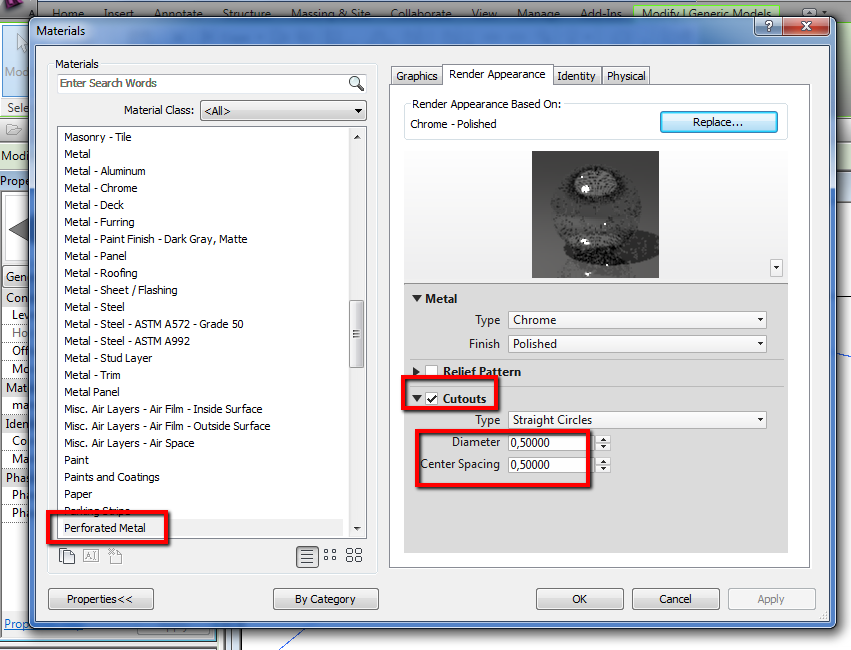This screenshot has height=650, width=851.
Task: Decrease Diameter with the down spinner
Action: coord(603,447)
